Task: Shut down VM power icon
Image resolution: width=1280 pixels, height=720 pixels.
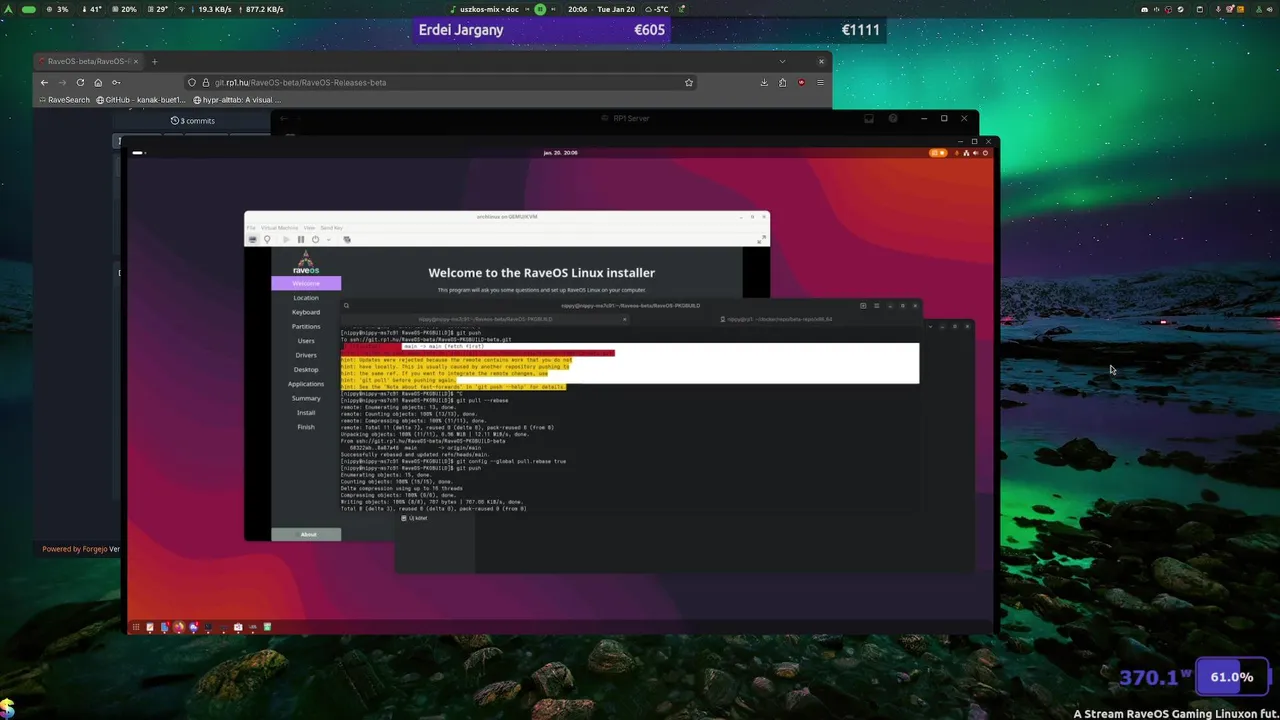Action: [315, 239]
